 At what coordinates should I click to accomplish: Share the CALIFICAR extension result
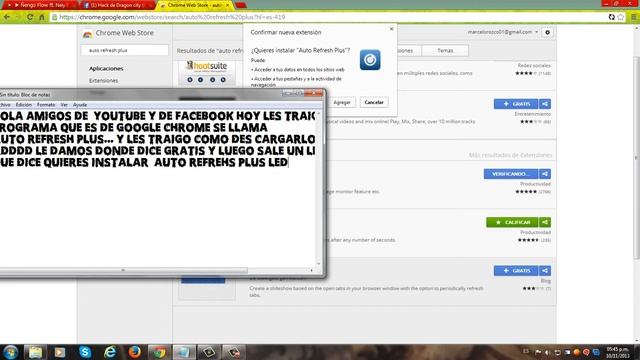pos(545,222)
